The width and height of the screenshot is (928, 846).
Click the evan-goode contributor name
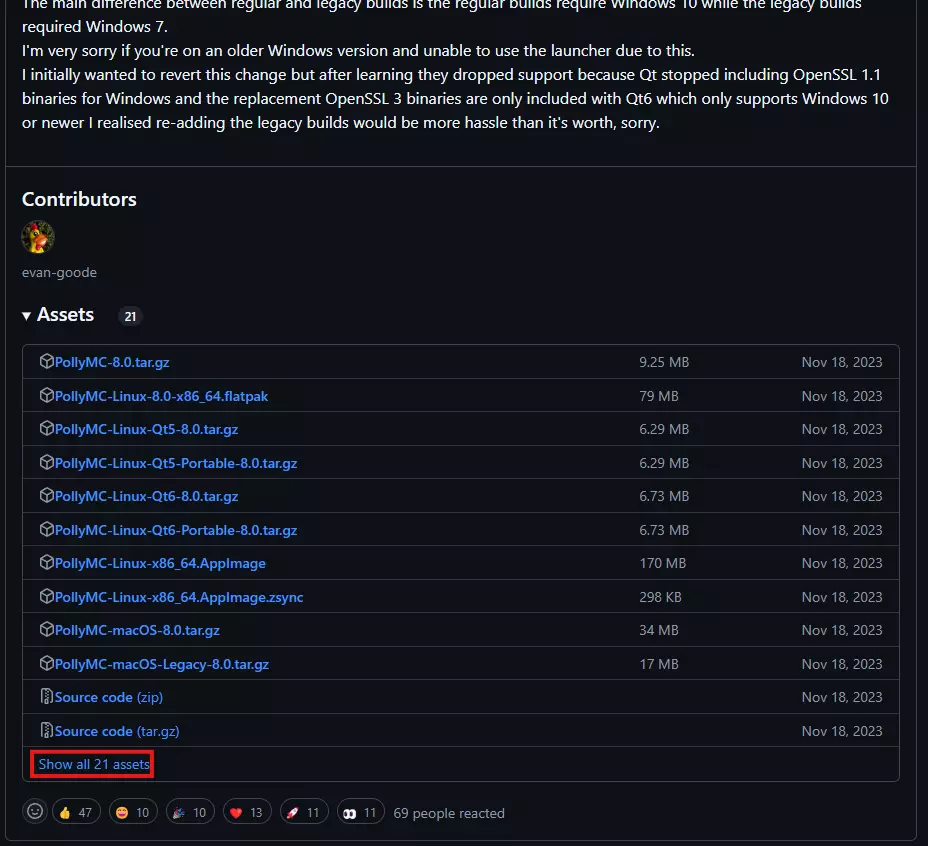[x=59, y=272]
